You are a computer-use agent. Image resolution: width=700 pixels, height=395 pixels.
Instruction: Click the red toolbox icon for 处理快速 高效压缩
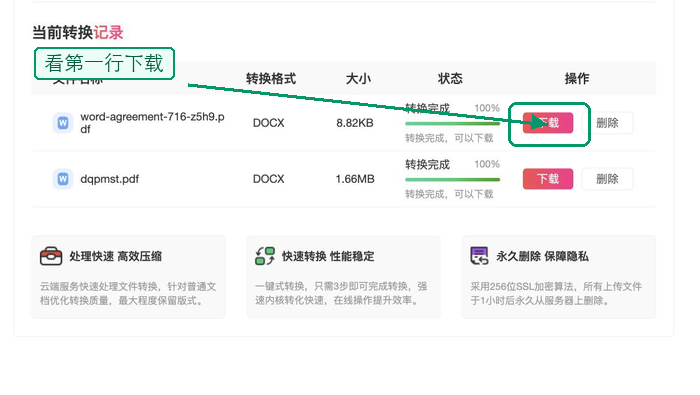[51, 256]
